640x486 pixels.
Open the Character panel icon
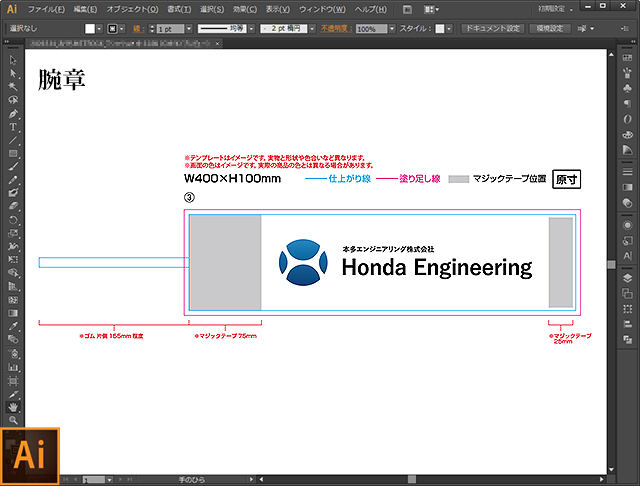pyautogui.click(x=627, y=256)
